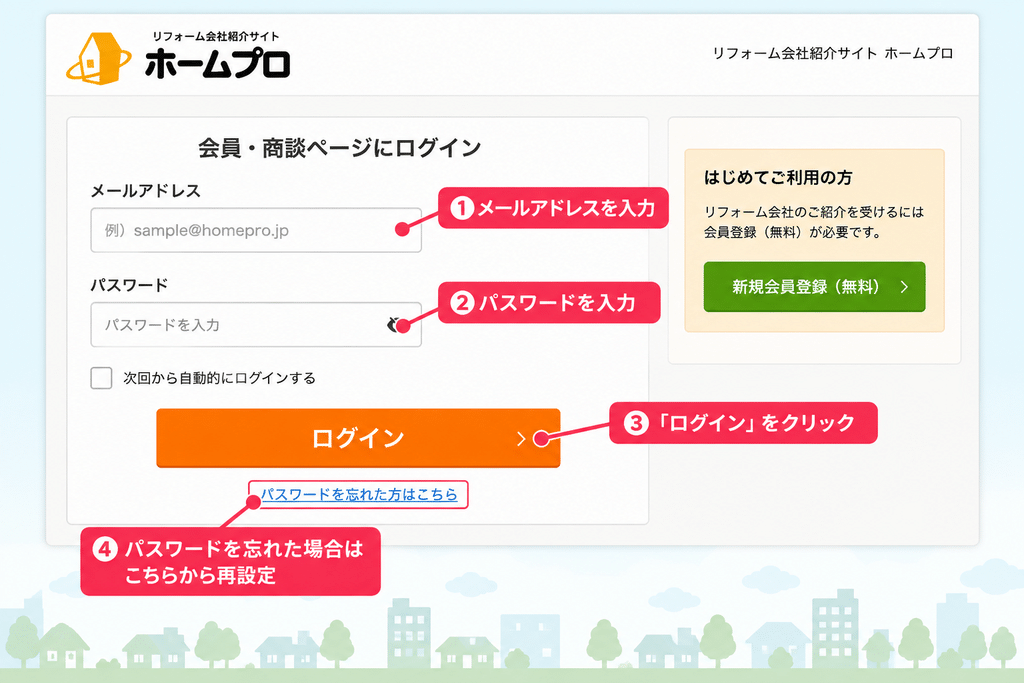This screenshot has height=683, width=1024.
Task: Click 次回から自動的にログインする label text
Action: [219, 378]
